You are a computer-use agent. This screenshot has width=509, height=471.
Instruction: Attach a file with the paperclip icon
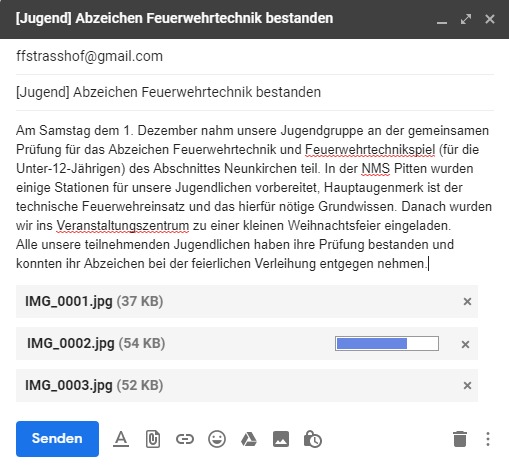click(x=153, y=439)
